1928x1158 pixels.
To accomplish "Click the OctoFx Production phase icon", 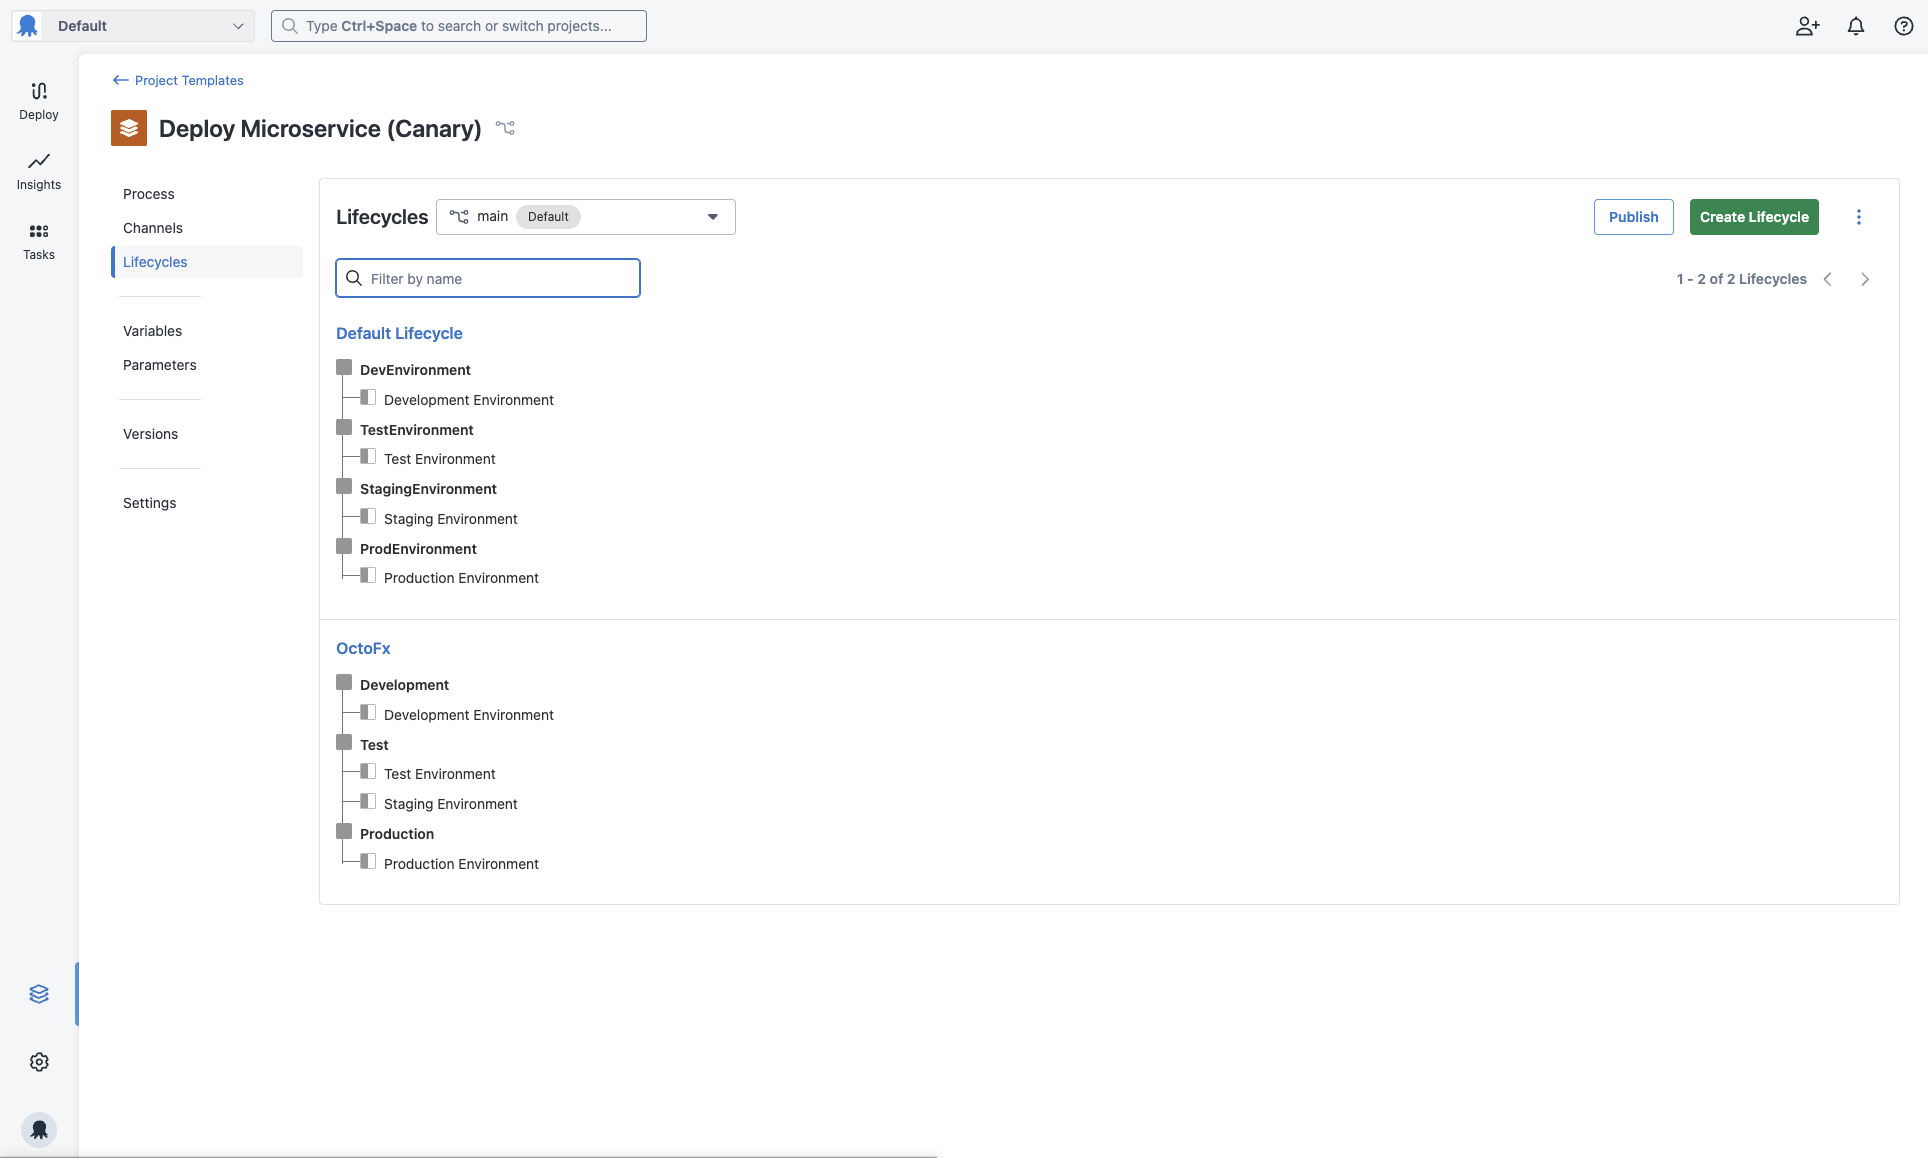I will tap(344, 832).
